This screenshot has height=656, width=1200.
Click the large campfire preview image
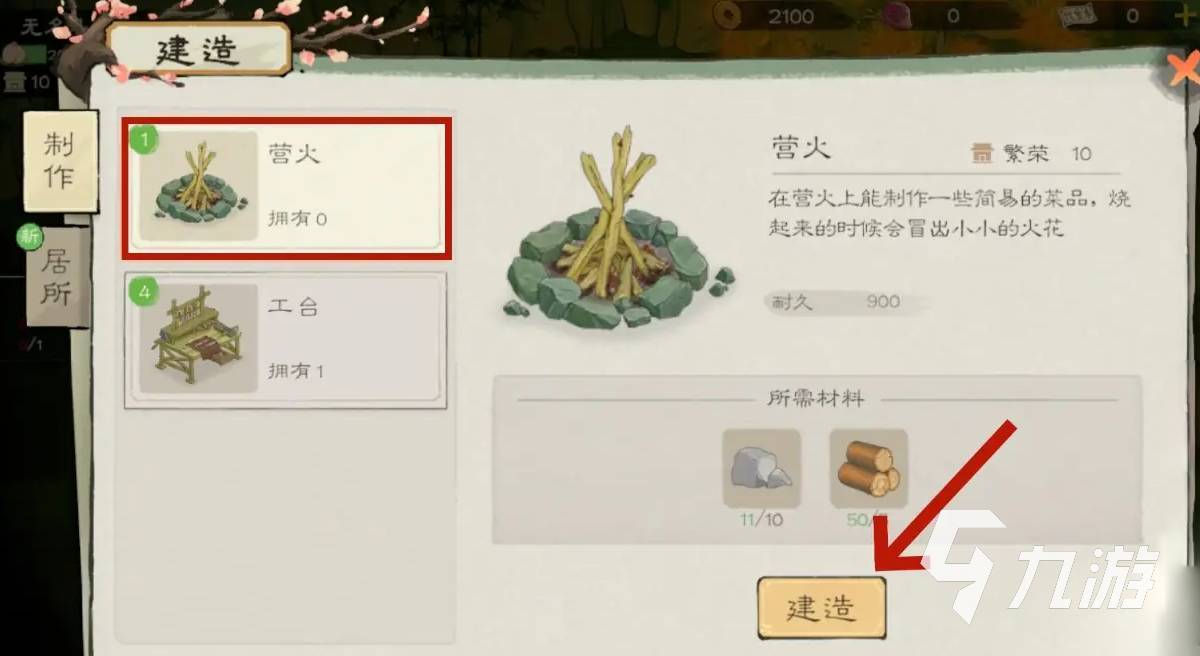point(620,230)
